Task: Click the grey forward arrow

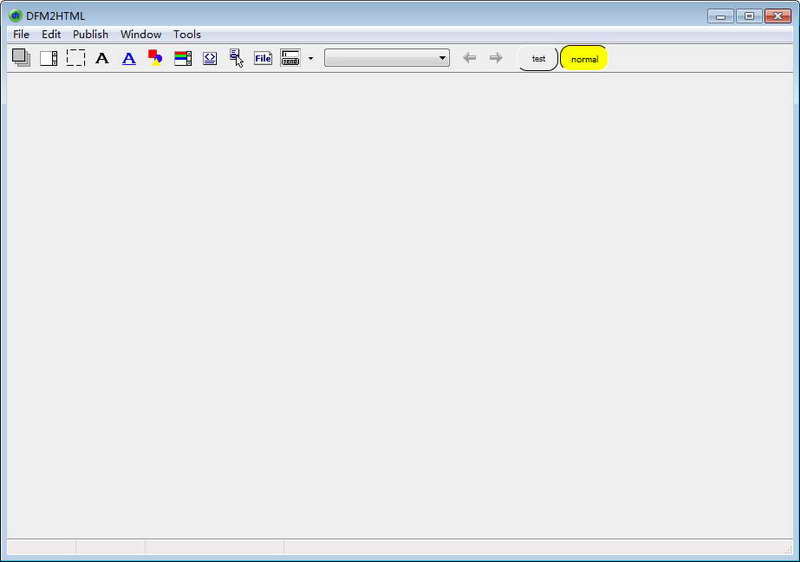Action: tap(495, 58)
